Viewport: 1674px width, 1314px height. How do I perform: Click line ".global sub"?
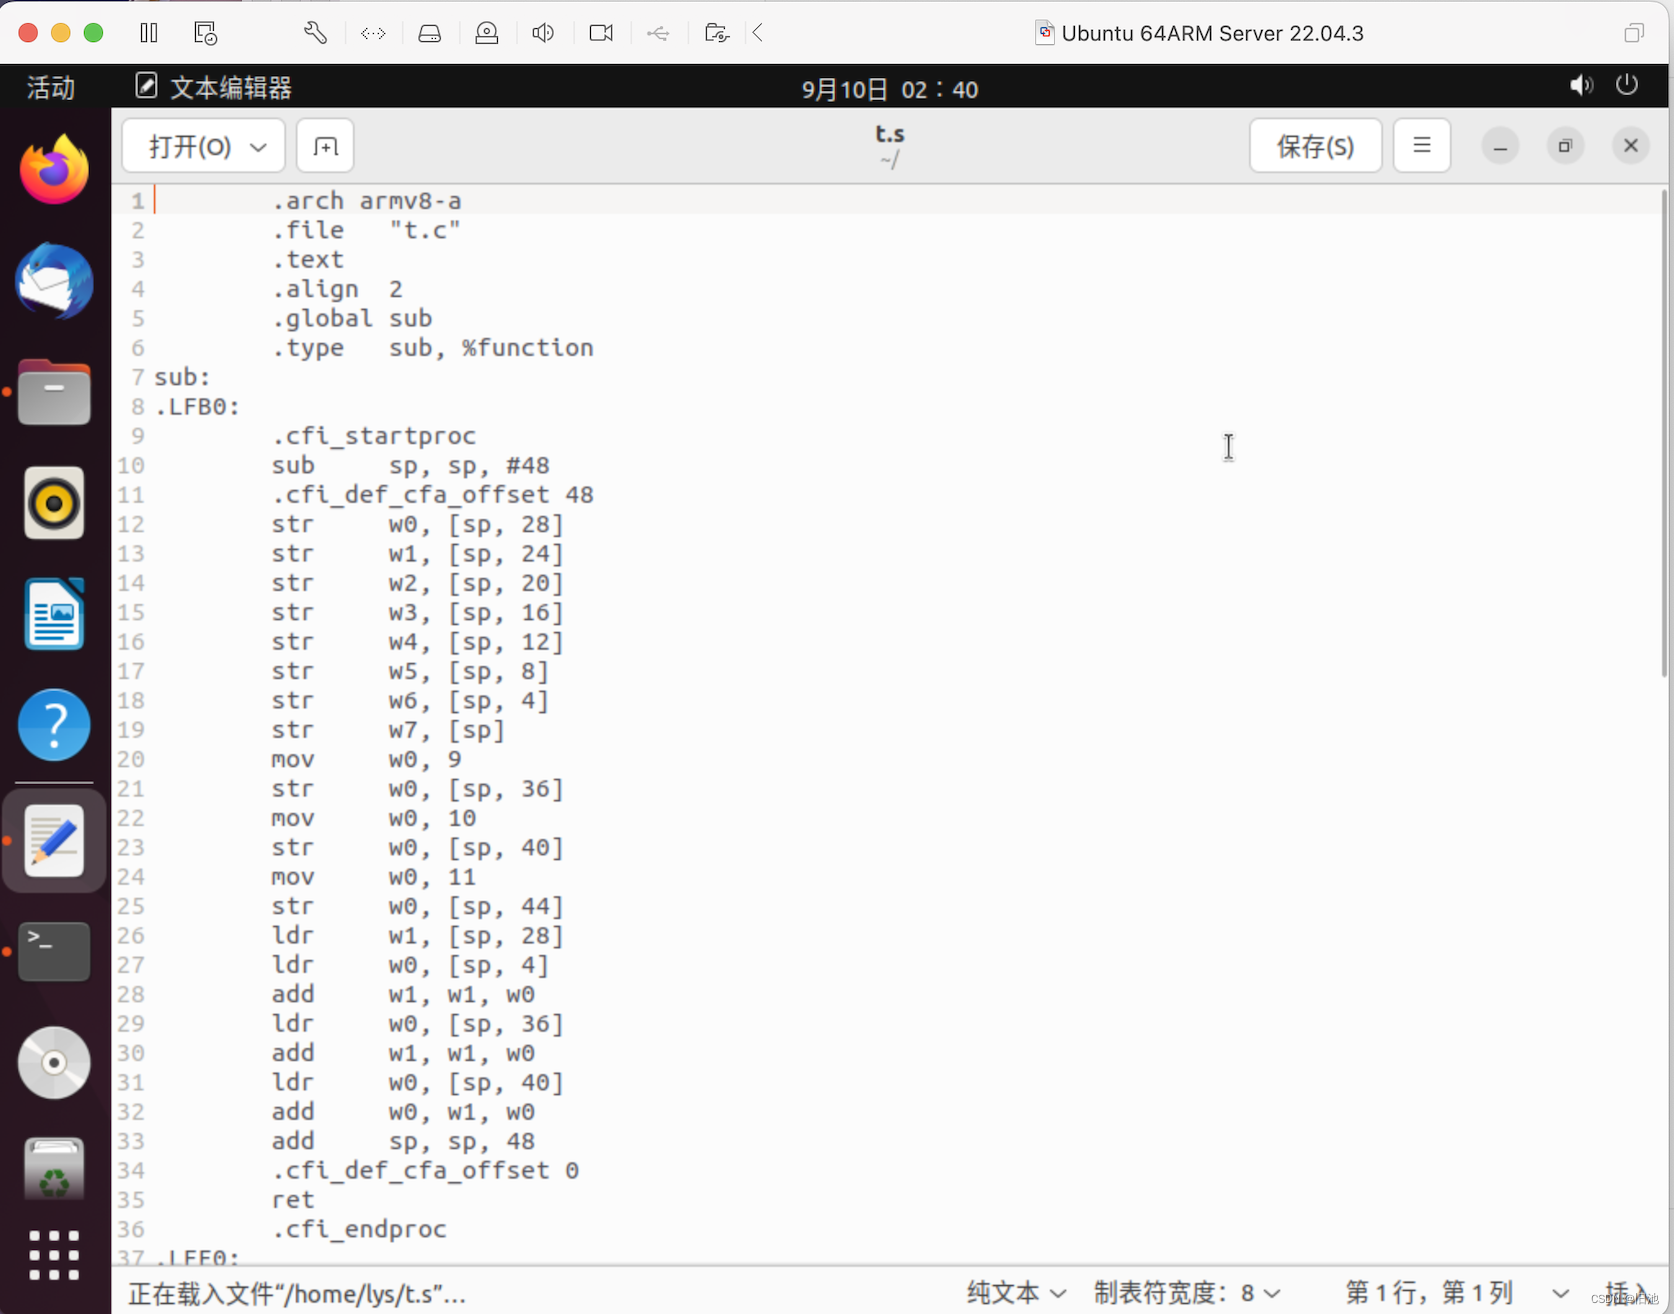pyautogui.click(x=352, y=318)
